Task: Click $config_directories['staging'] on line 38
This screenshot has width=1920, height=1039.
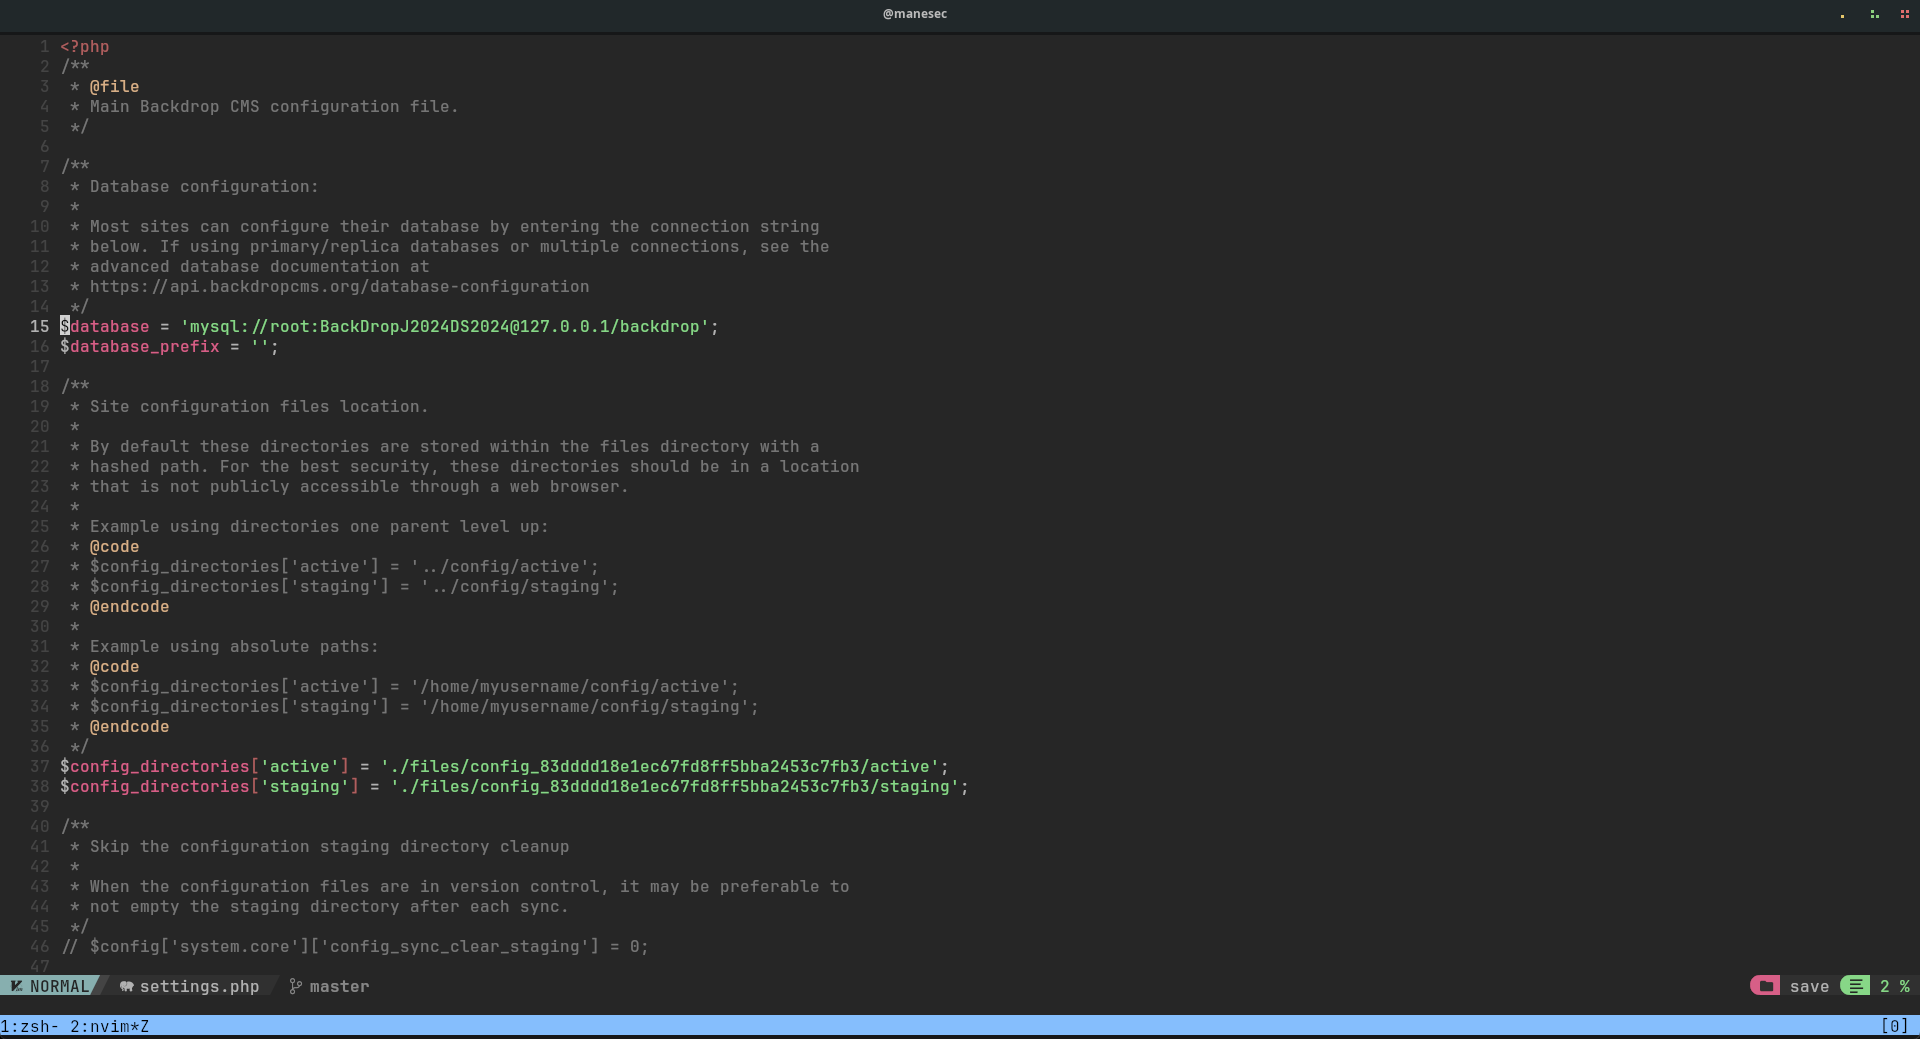Action: [x=210, y=787]
